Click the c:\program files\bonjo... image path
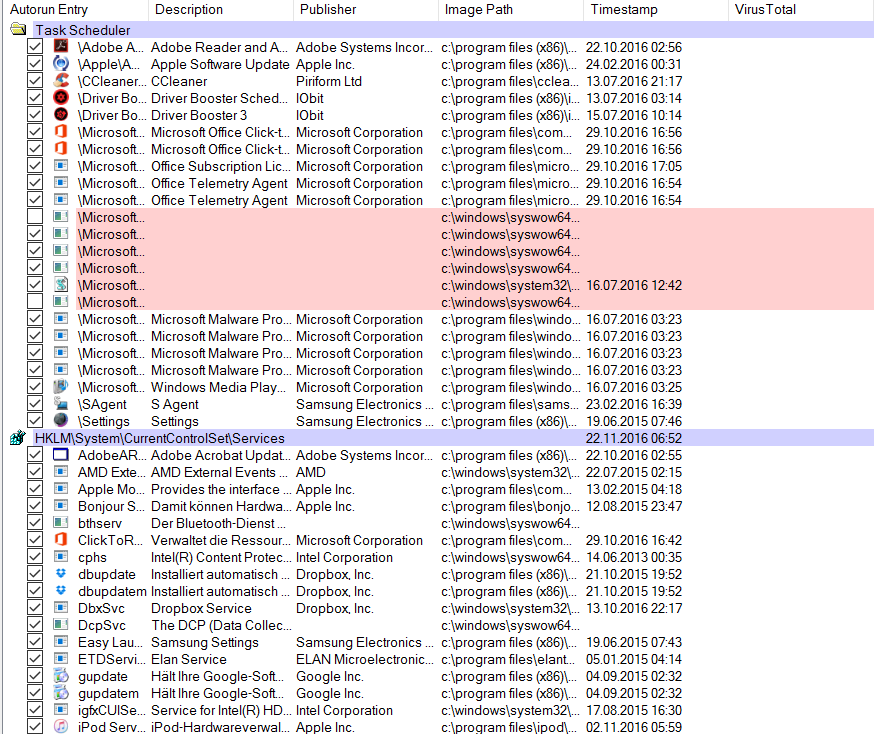 (x=510, y=506)
